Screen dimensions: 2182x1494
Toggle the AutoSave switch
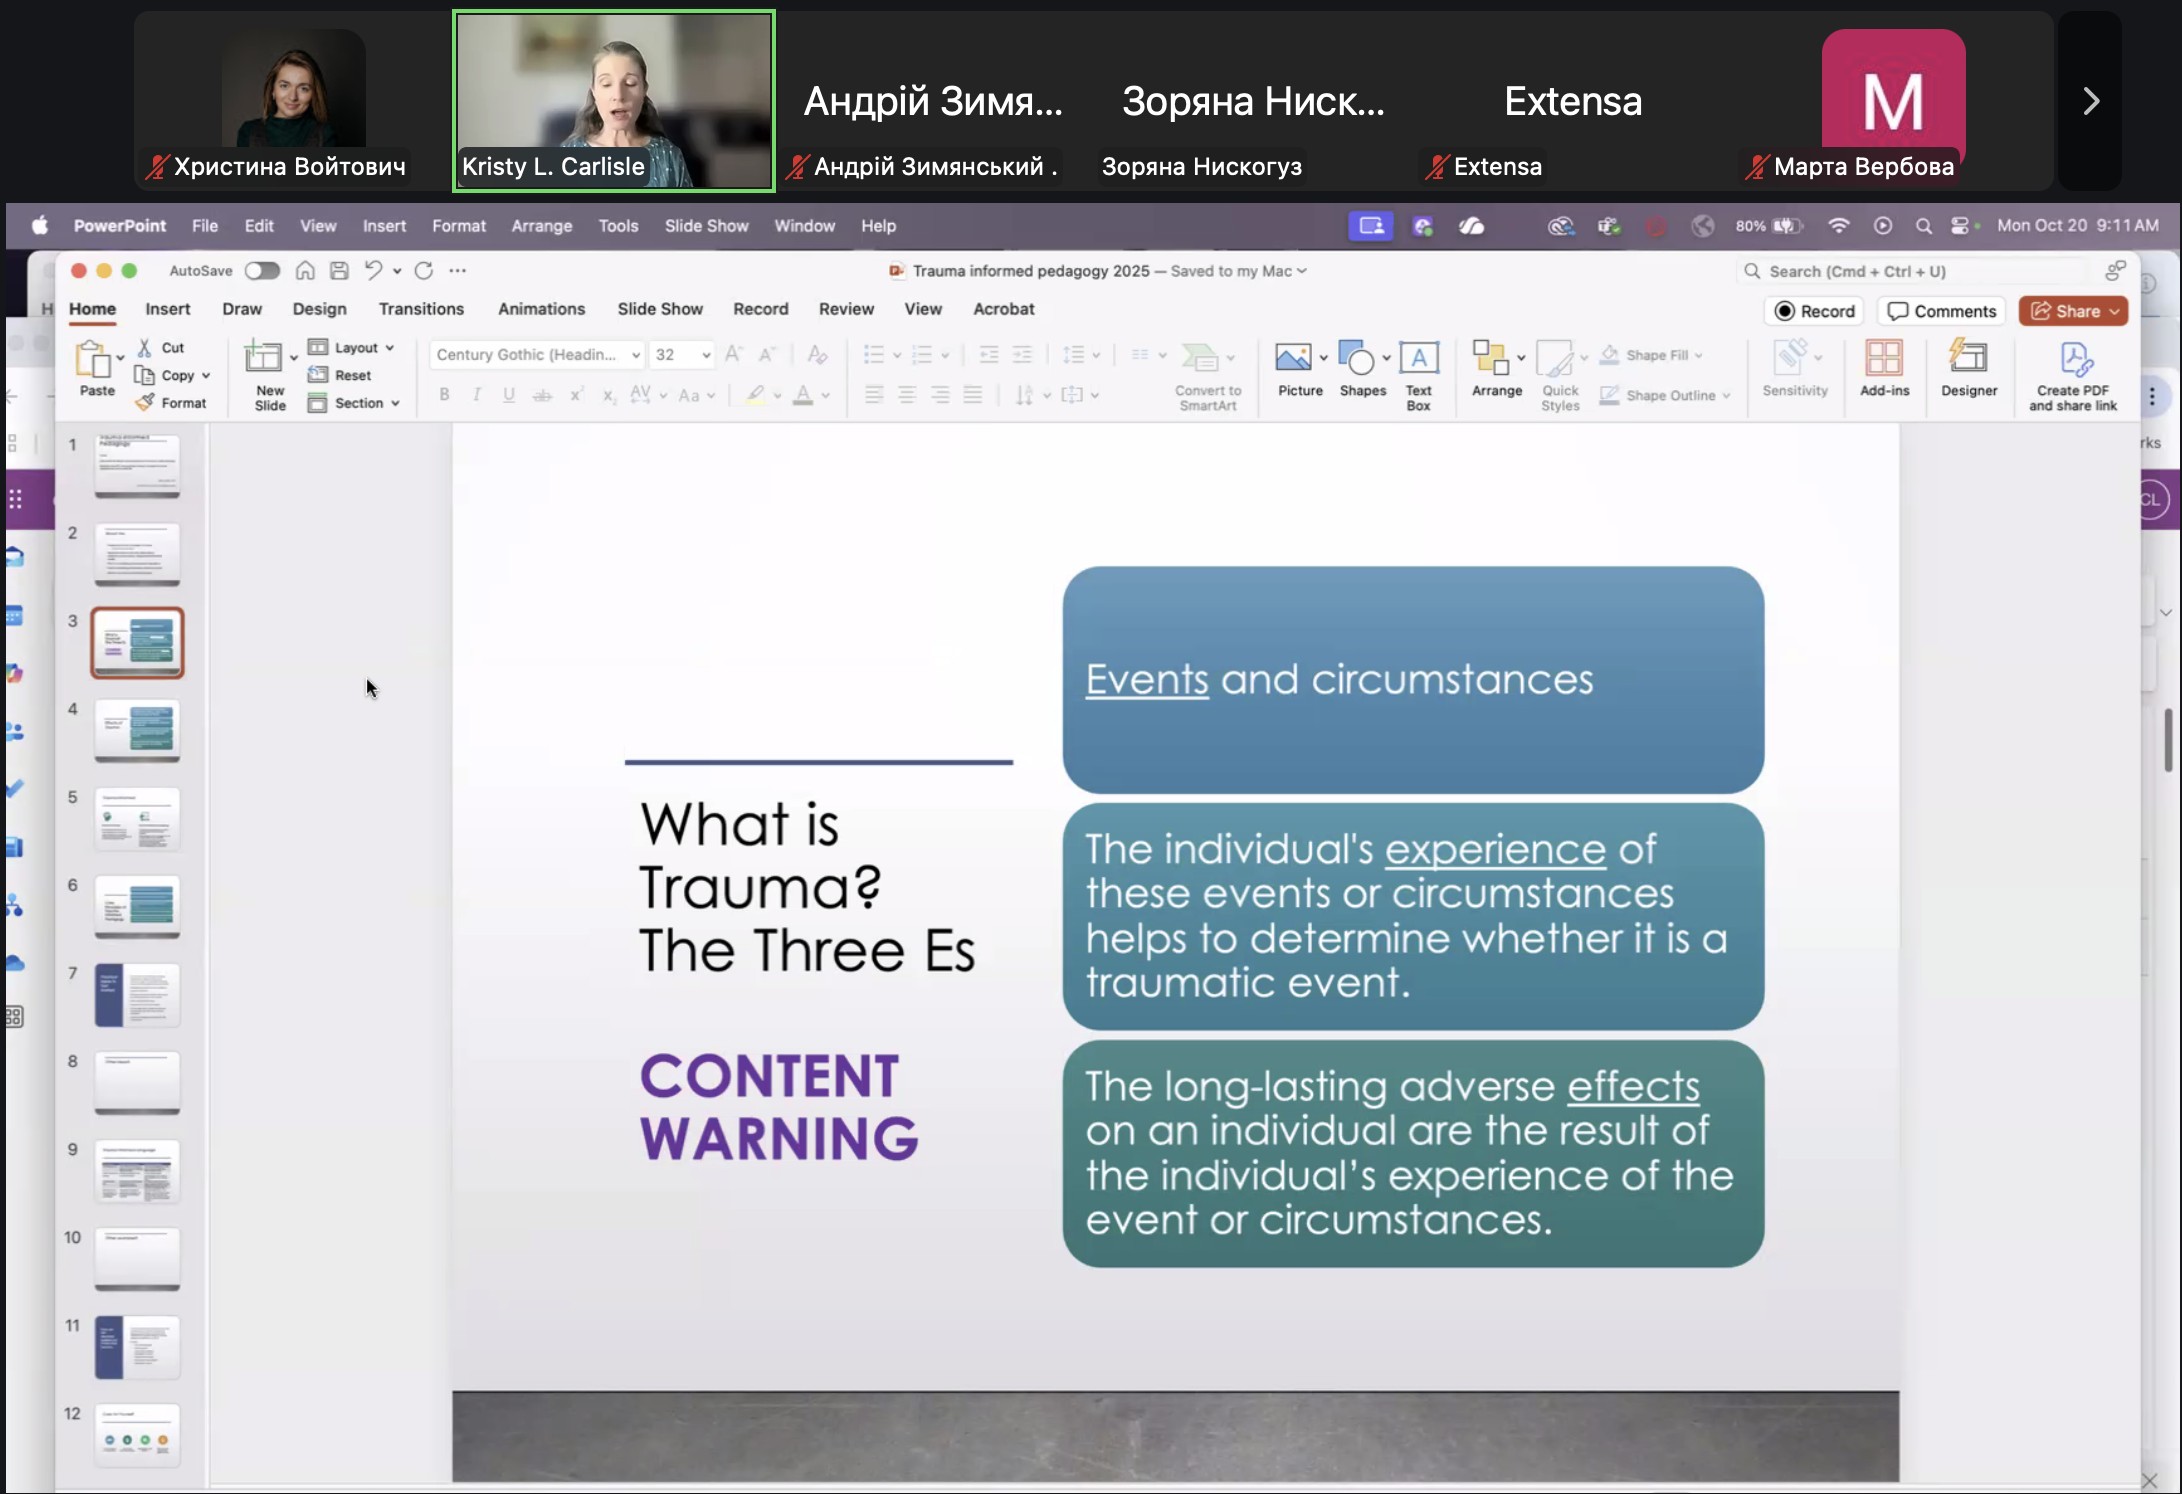coord(262,270)
